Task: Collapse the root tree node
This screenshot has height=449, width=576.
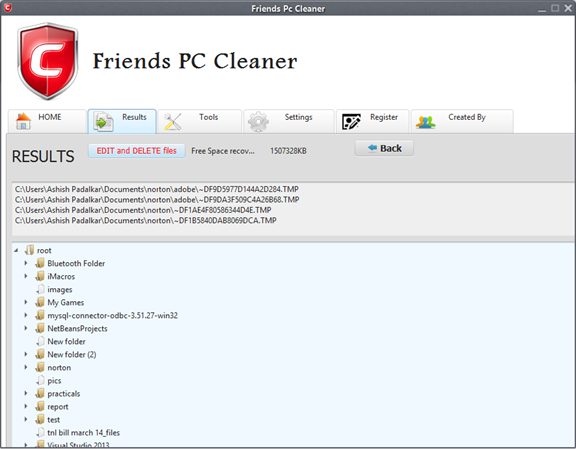Action: point(16,250)
